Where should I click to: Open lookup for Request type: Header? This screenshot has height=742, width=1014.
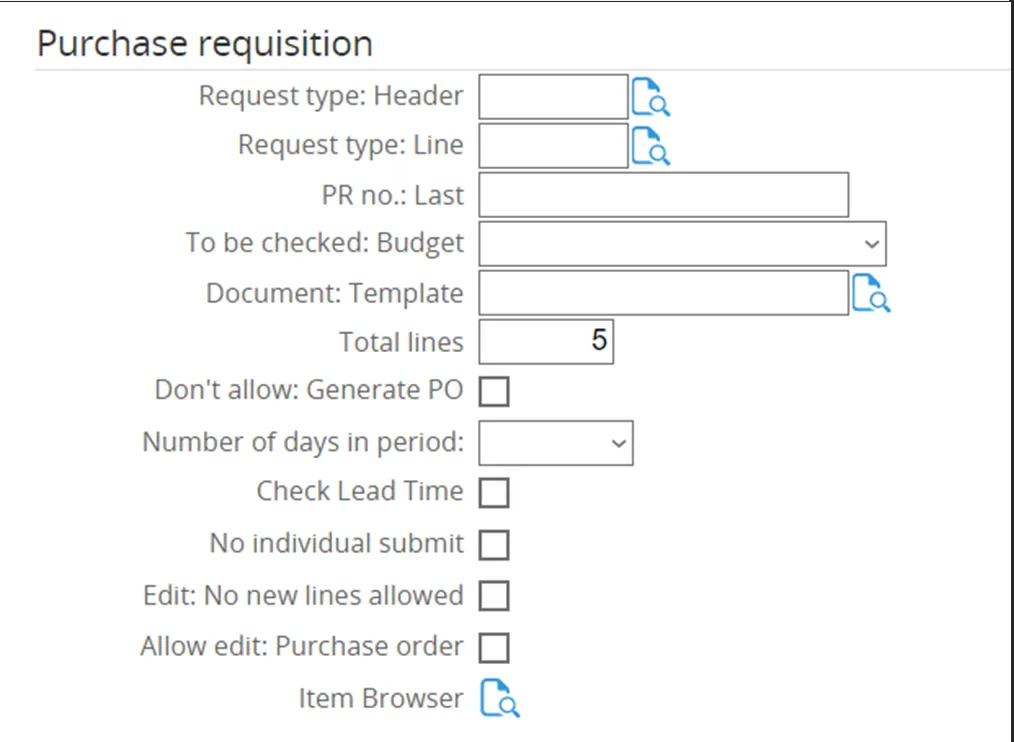point(651,97)
